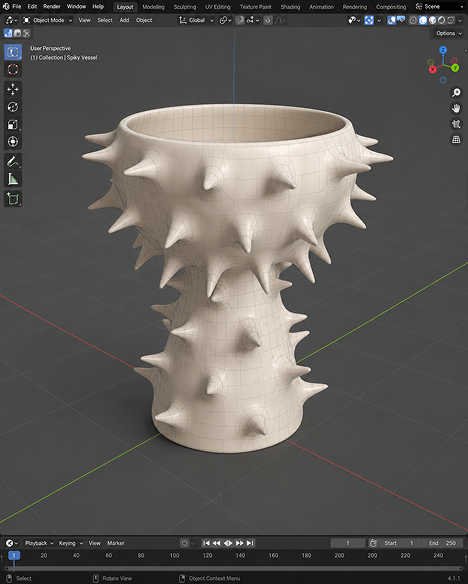Open the File menu
Viewport: 468px width, 584px height.
point(17,7)
